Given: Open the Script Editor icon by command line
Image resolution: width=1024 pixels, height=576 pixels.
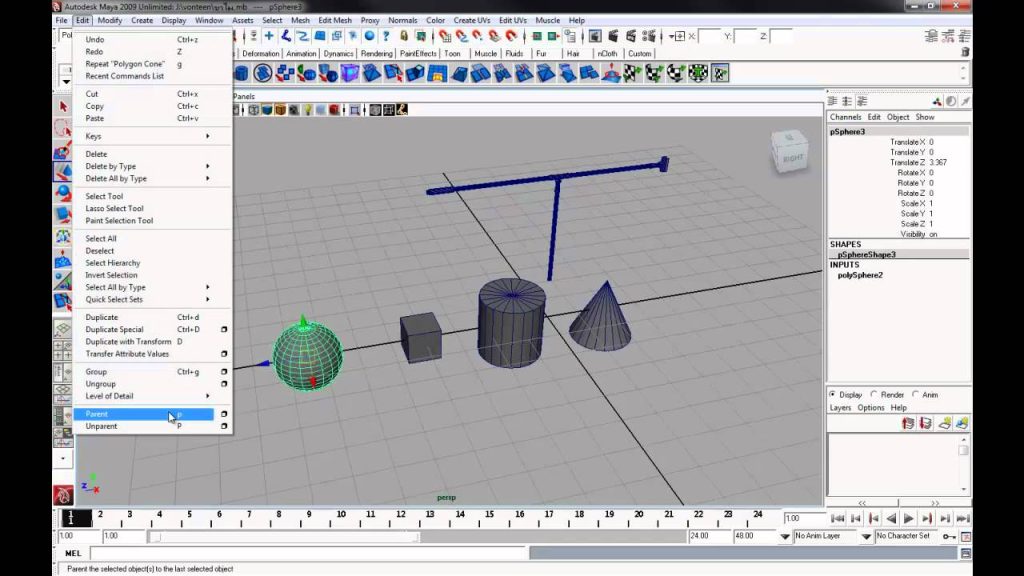Looking at the screenshot, I should (965, 554).
